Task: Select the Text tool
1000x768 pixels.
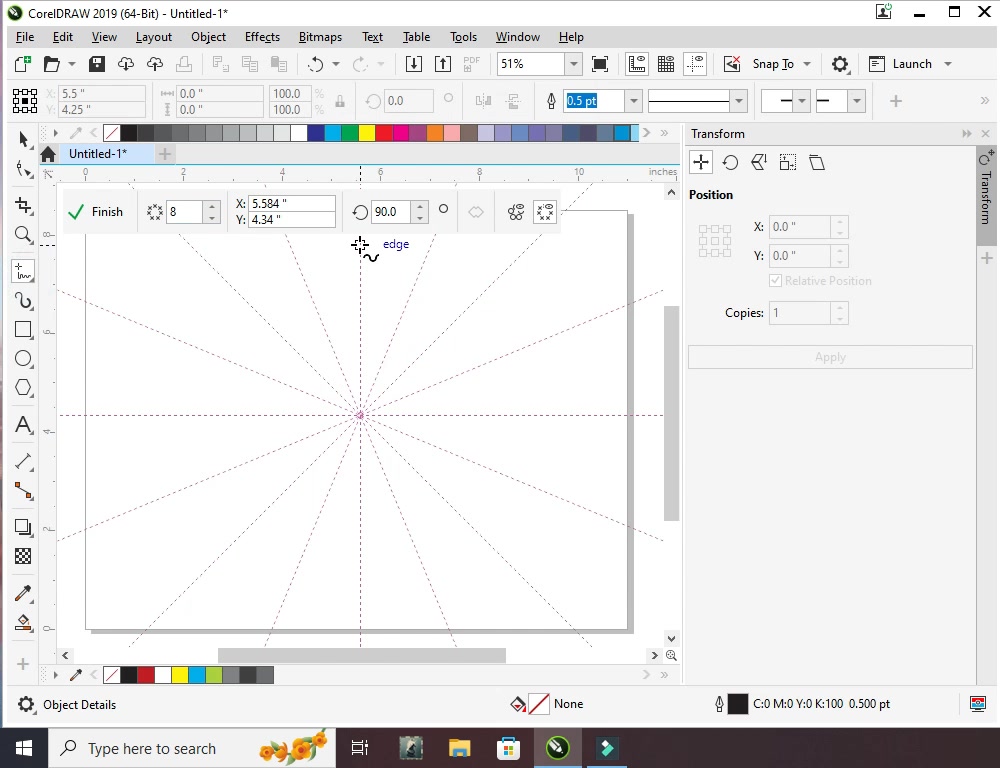Action: [24, 425]
